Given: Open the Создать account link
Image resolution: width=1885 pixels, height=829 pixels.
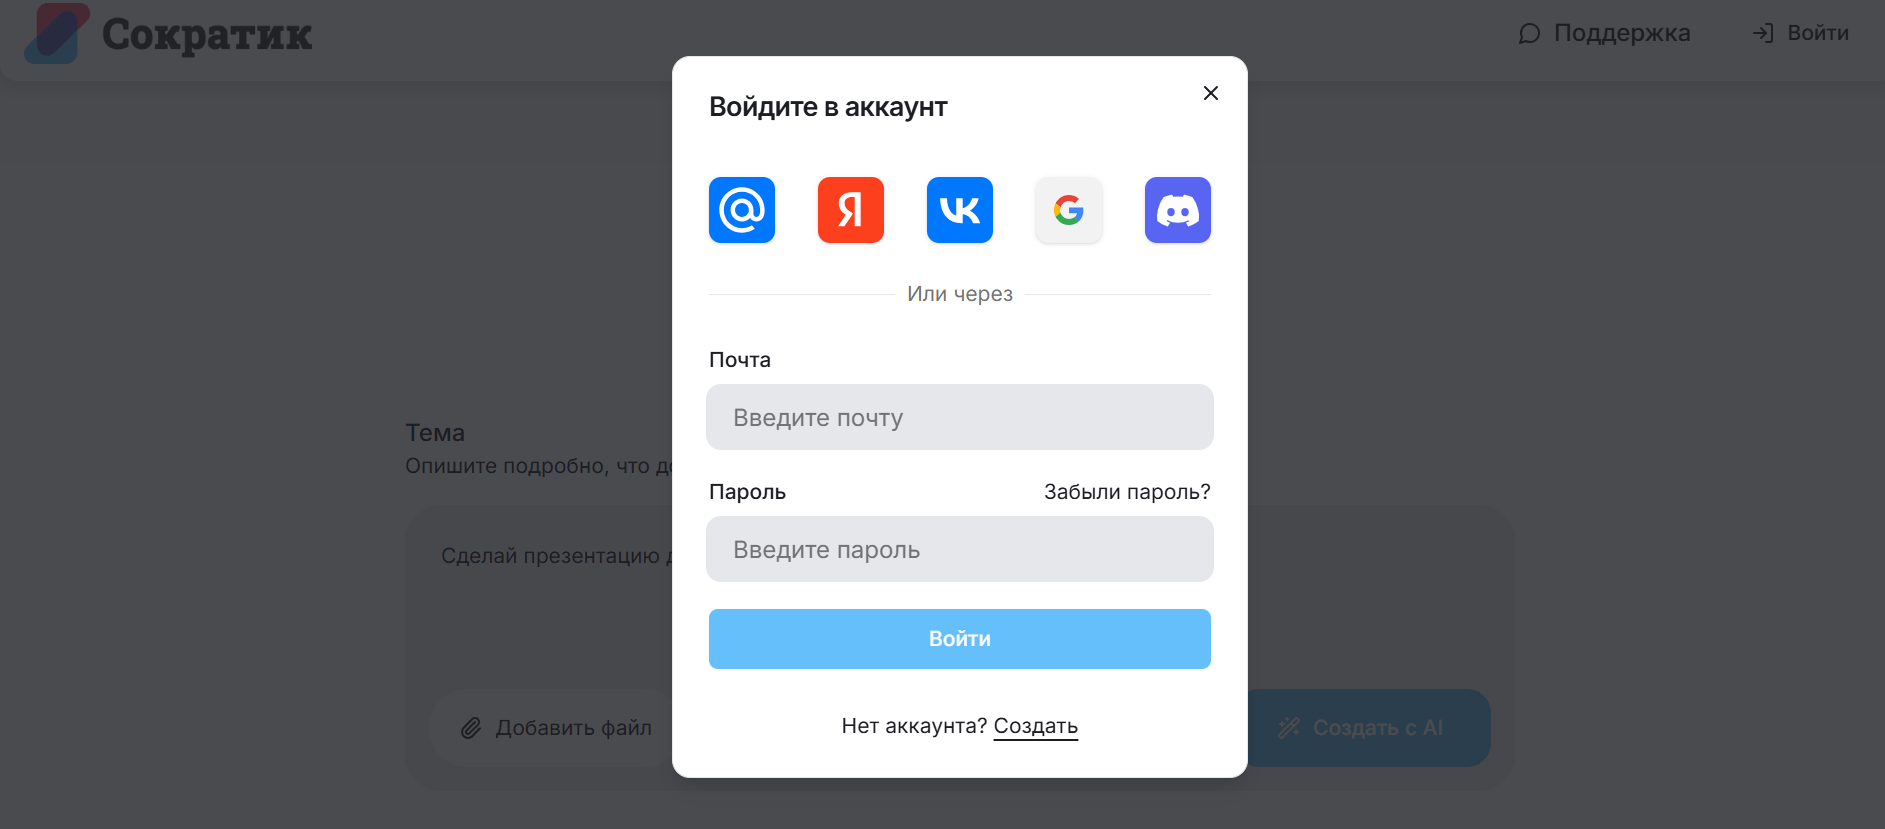Looking at the screenshot, I should coord(1036,726).
